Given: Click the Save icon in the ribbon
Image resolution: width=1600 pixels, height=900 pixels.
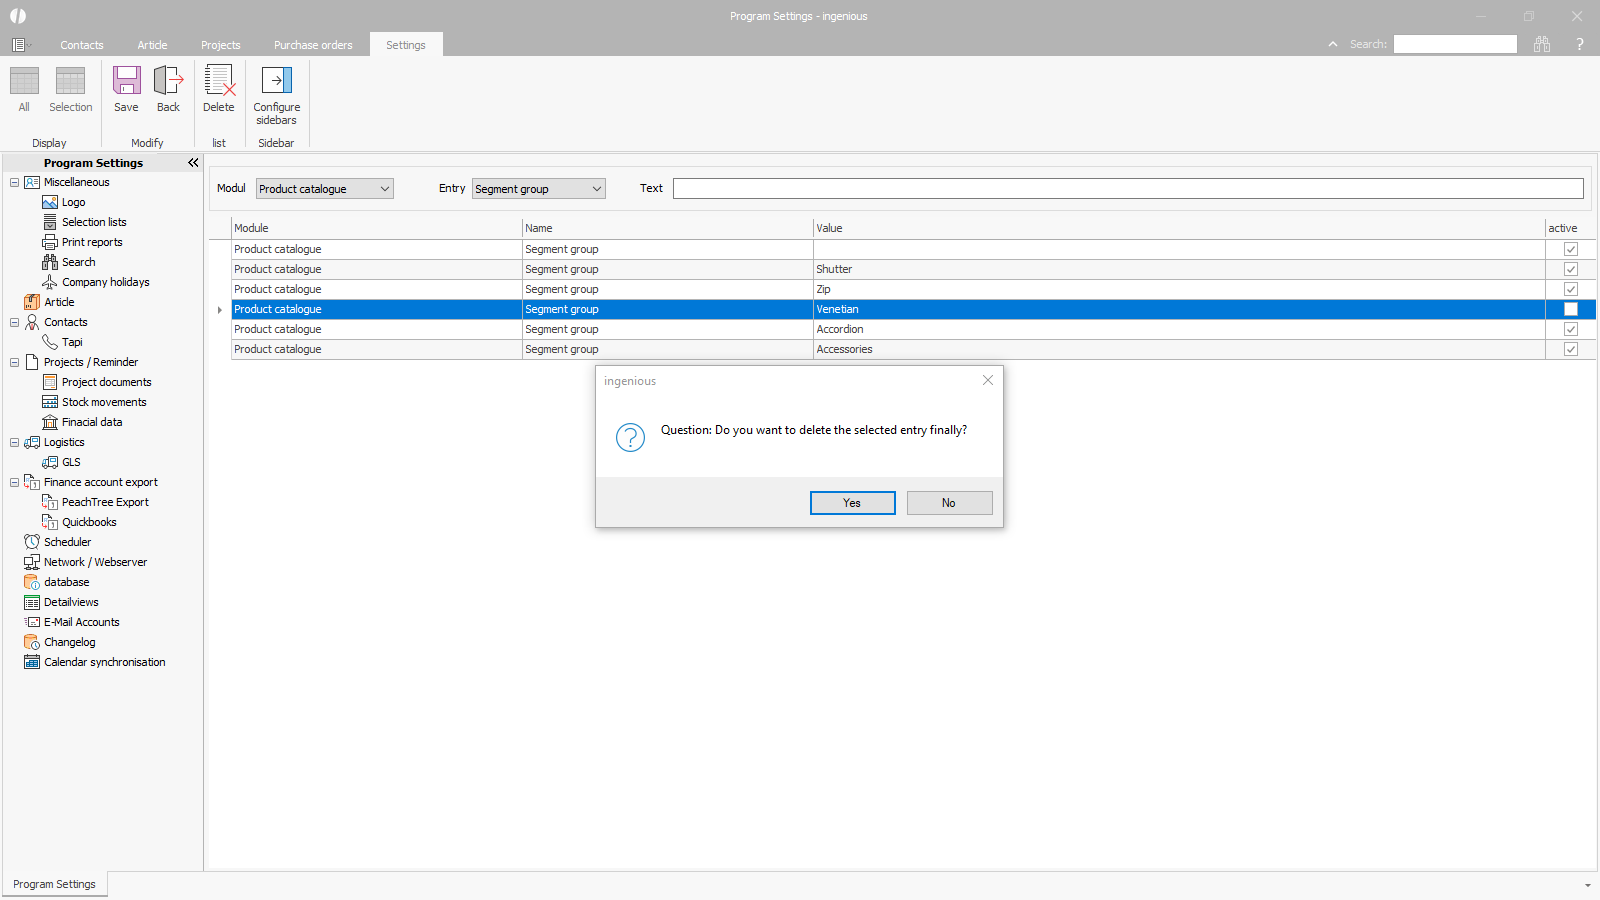Looking at the screenshot, I should coord(126,89).
